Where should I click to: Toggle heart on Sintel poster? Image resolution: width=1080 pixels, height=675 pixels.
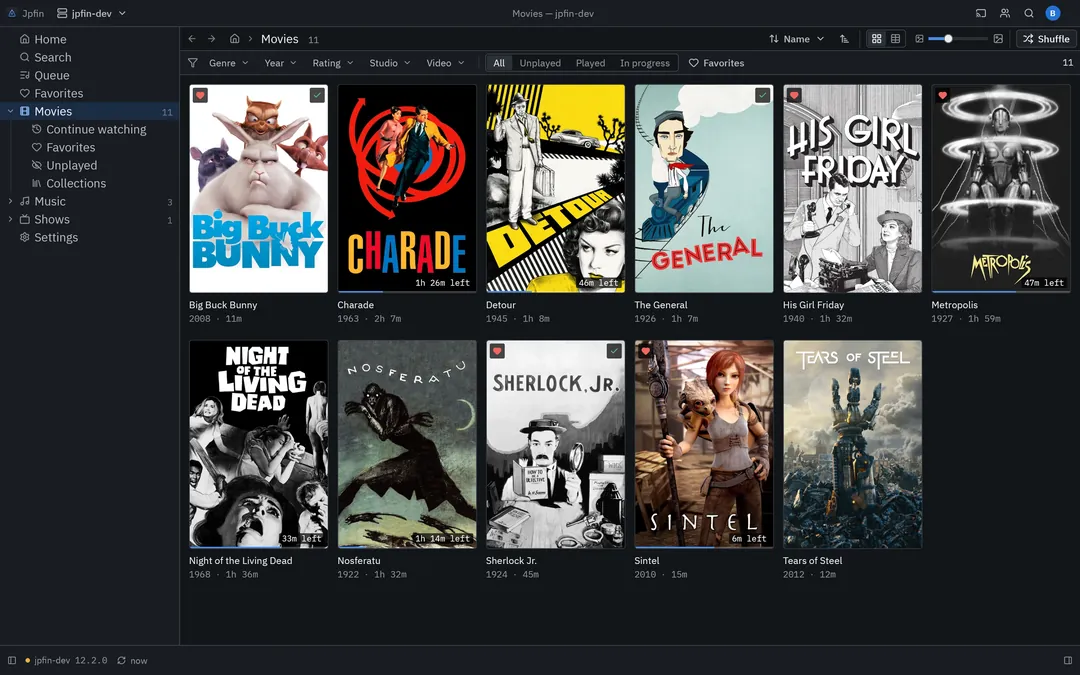(x=645, y=351)
